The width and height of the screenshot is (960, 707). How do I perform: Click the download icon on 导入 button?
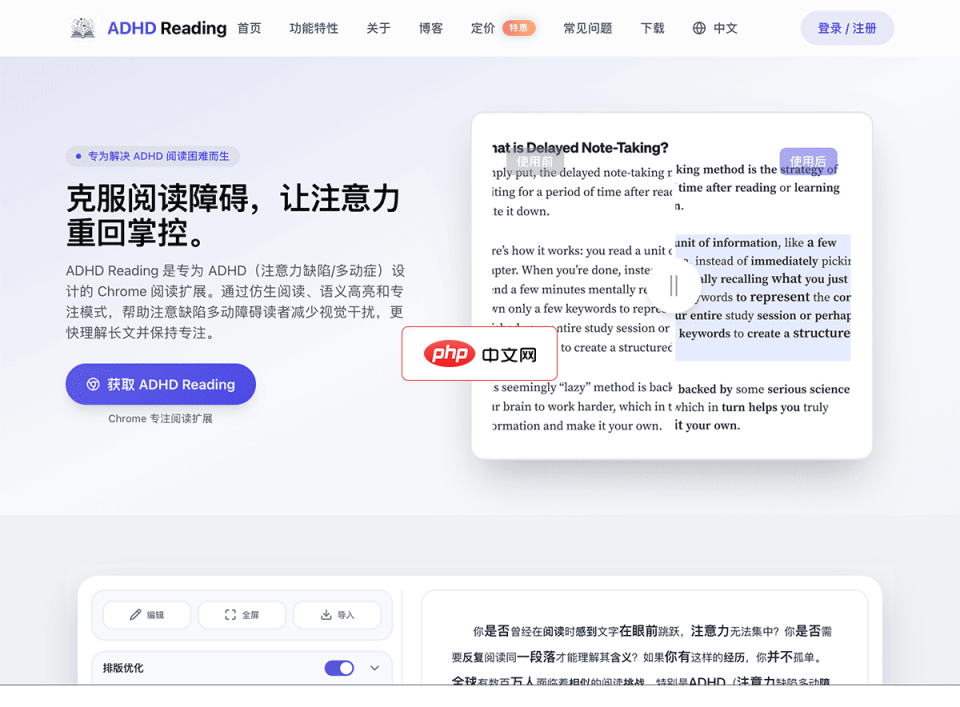pyautogui.click(x=326, y=615)
